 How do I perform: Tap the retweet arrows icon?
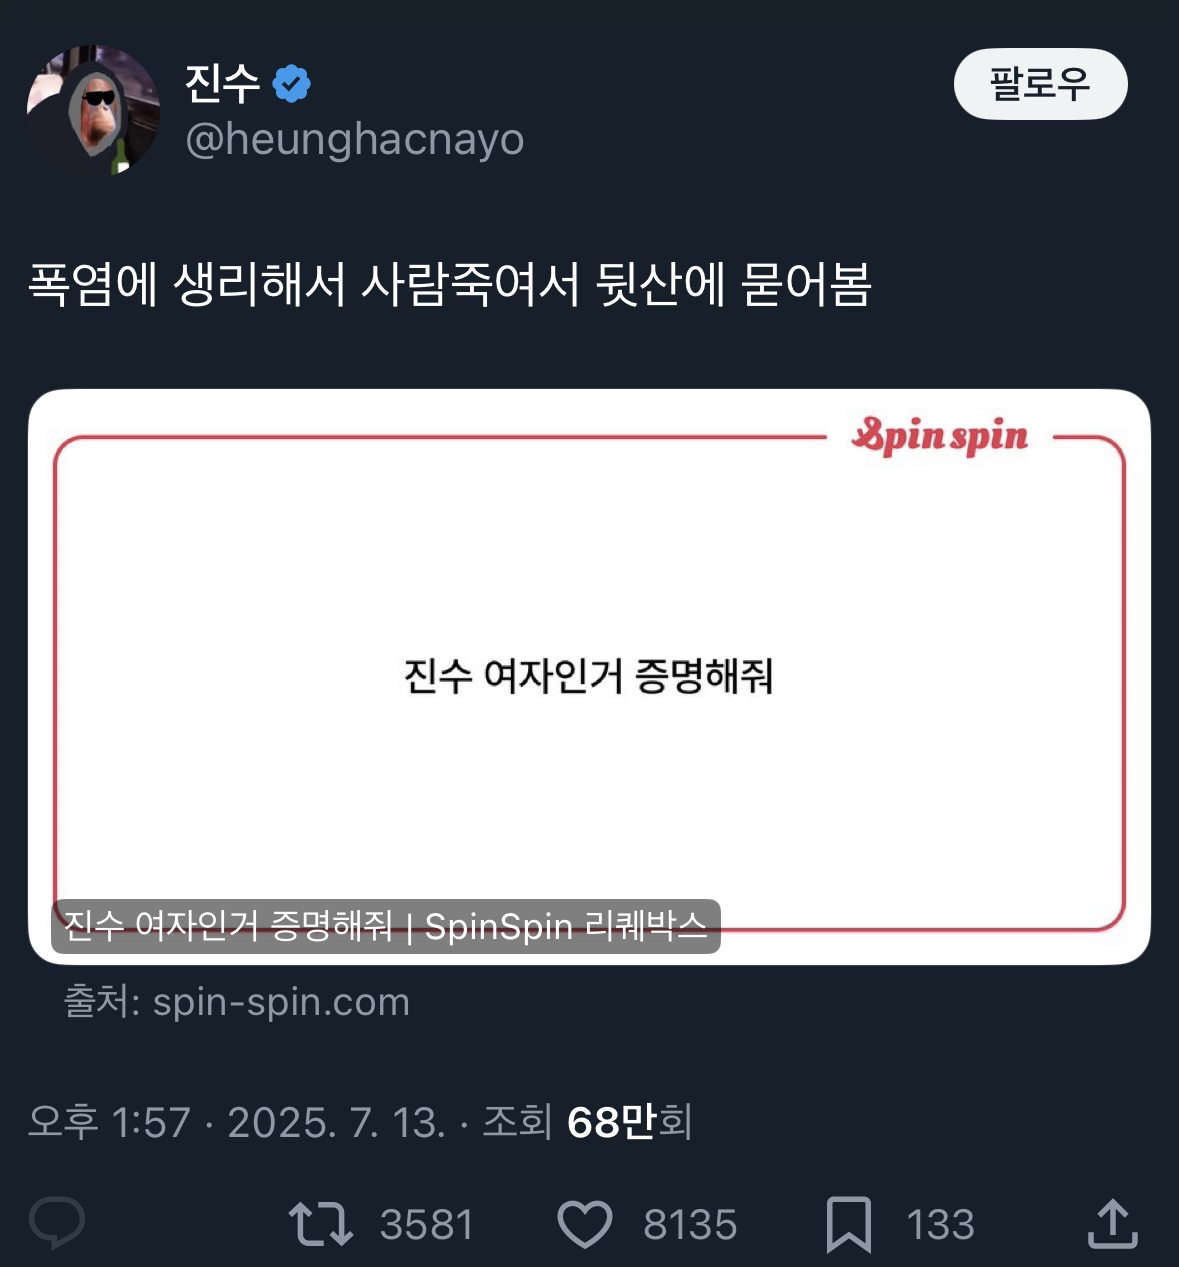coord(320,1224)
